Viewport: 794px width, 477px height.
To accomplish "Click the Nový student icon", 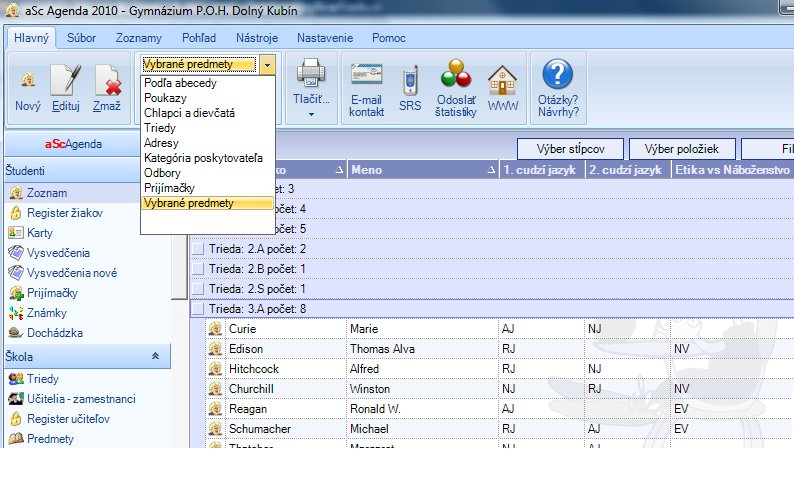I will coord(28,81).
